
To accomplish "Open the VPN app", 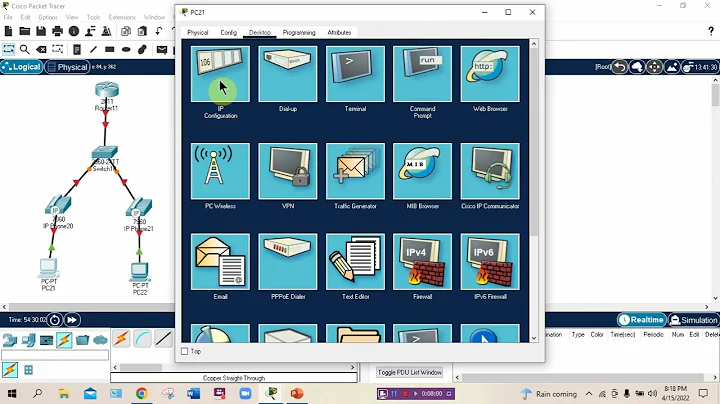I will point(287,171).
